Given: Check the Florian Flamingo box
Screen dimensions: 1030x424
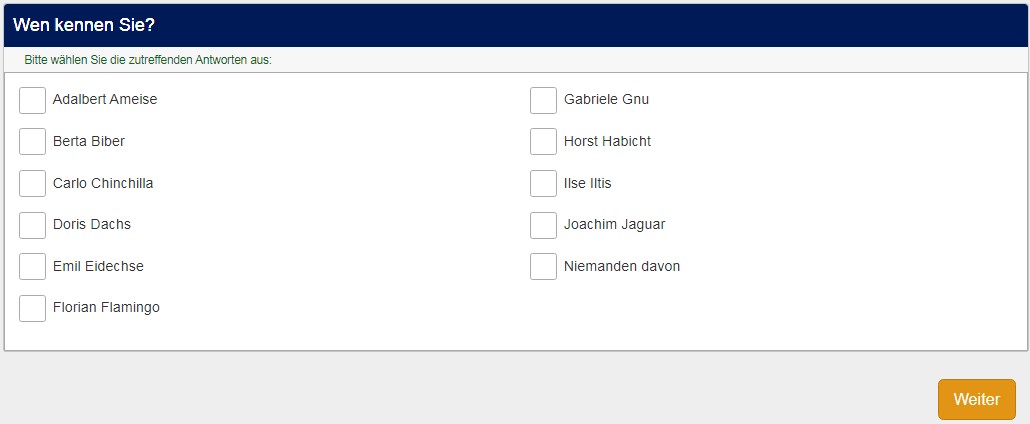Looking at the screenshot, I should click(x=32, y=308).
